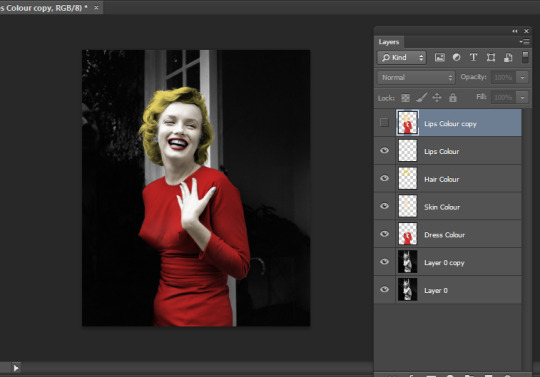540x377 pixels.
Task: Click the Skin Colour layer thumbnail
Action: click(408, 206)
